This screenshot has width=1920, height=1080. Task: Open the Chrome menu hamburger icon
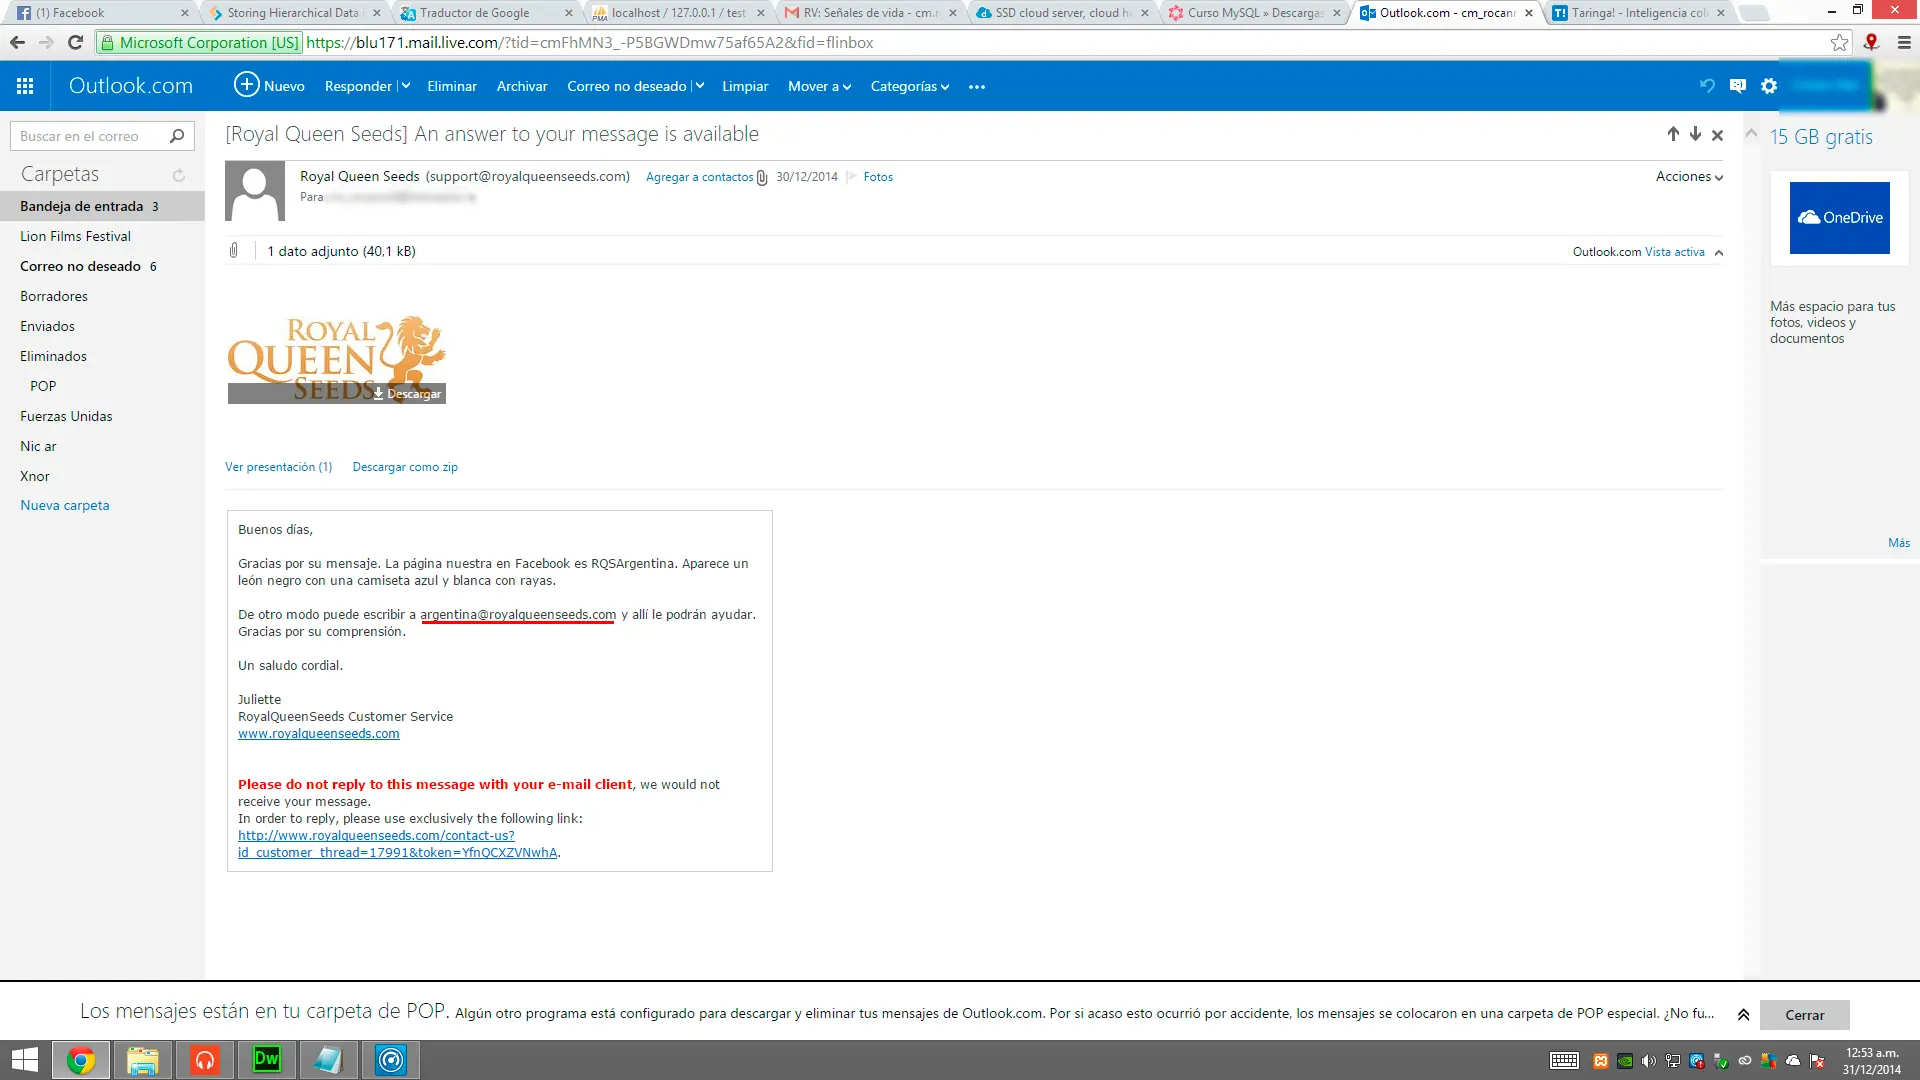coord(1904,42)
